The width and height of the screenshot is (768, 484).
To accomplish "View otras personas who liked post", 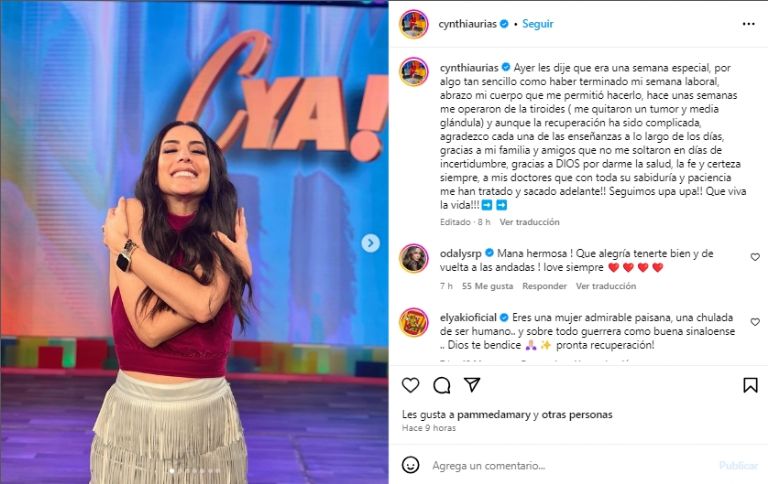I will [x=576, y=414].
